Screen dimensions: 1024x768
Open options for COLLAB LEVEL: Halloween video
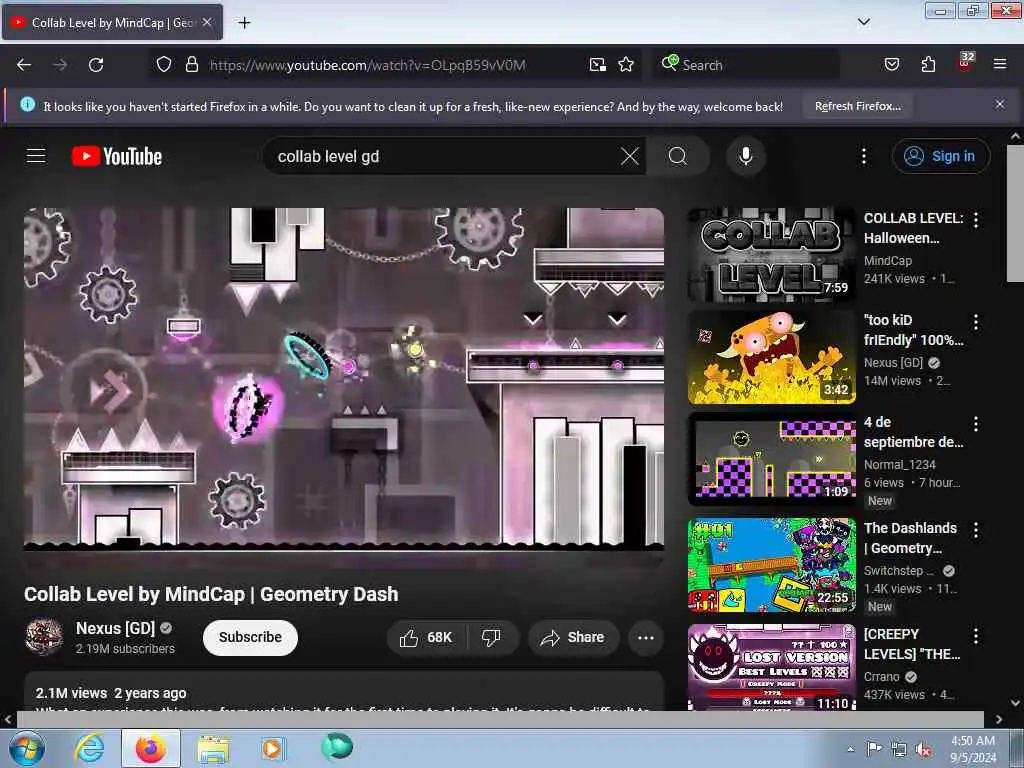tap(976, 220)
